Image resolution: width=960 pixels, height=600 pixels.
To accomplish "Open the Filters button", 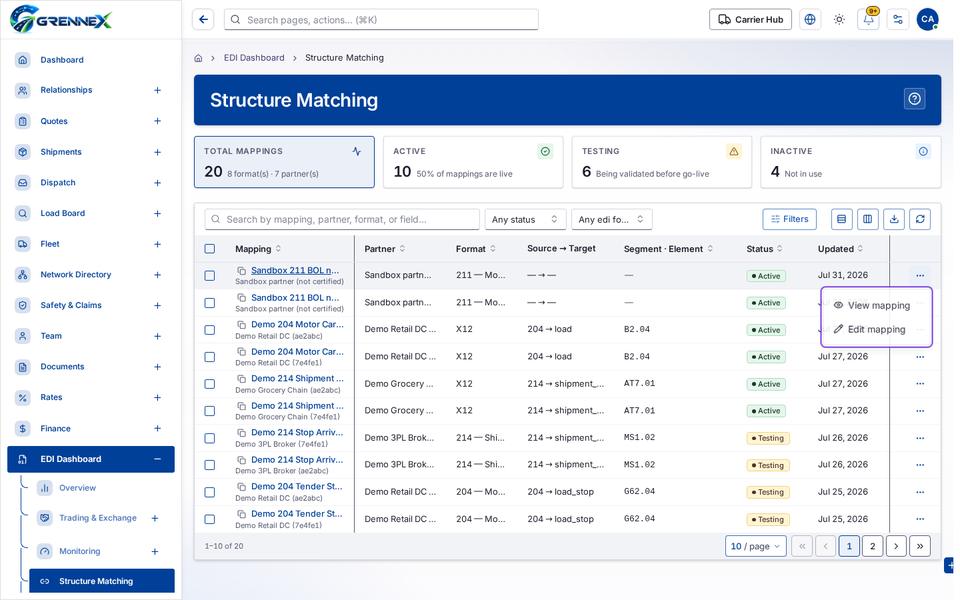I will (789, 219).
